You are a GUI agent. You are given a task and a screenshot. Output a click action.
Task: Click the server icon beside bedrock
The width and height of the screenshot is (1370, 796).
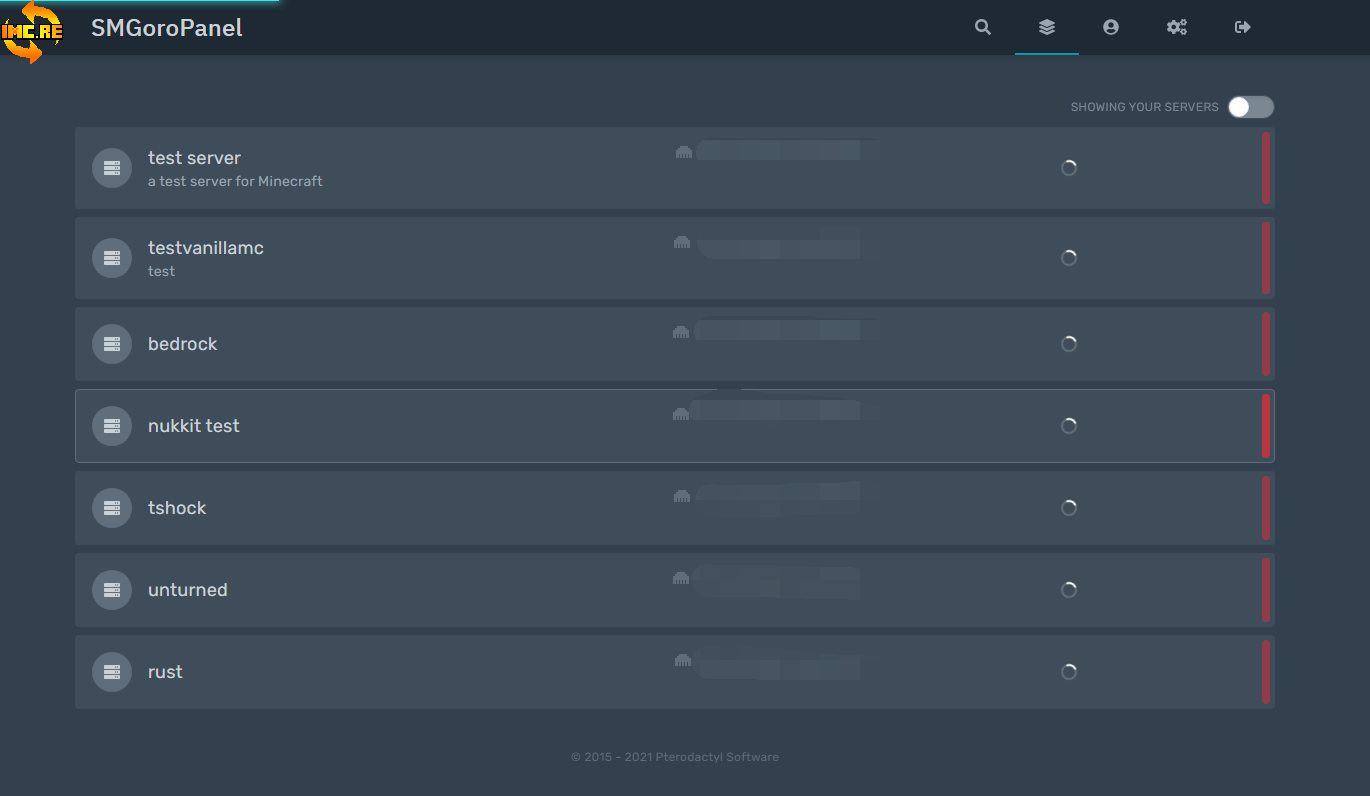[112, 344]
